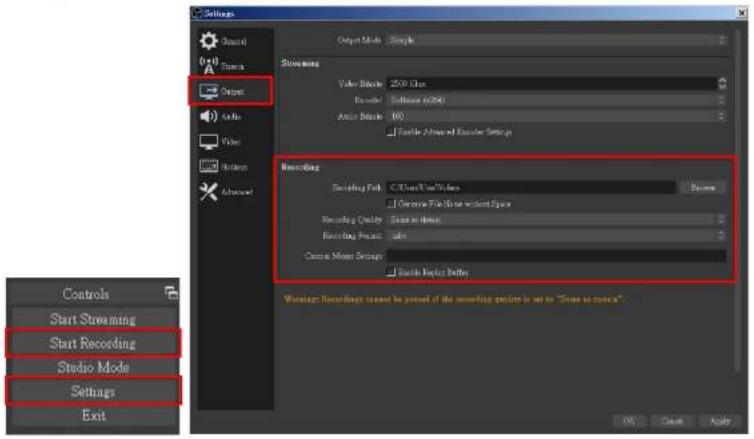Open the Recording Format dropdown
The image size is (754, 439).
pyautogui.click(x=556, y=236)
